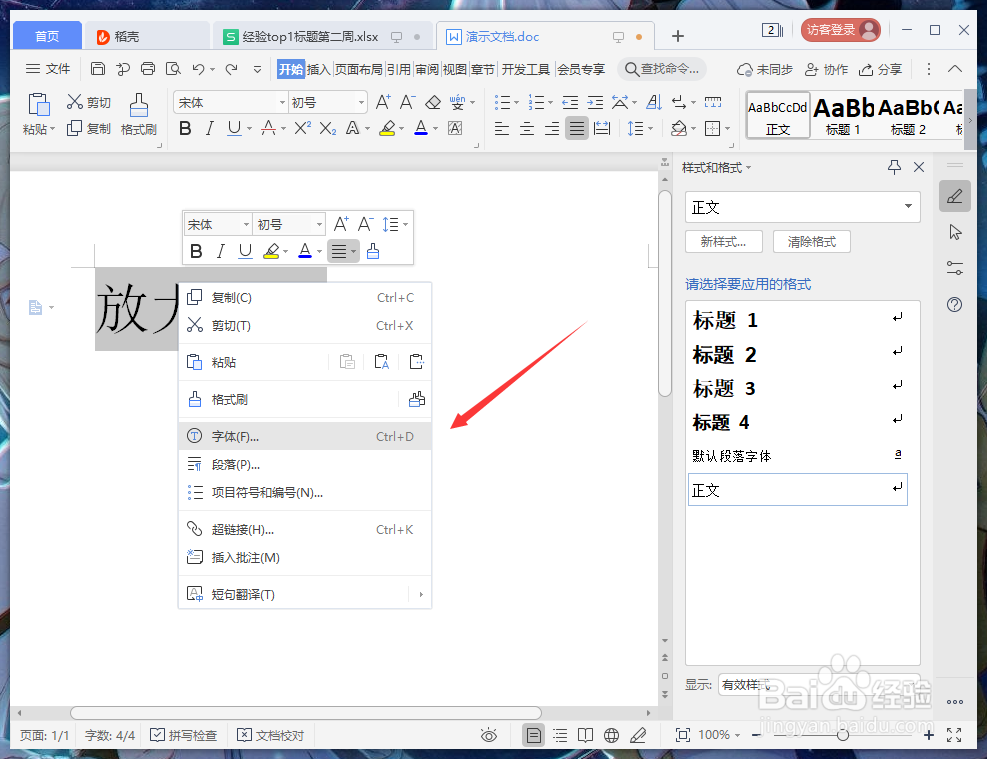The image size is (987, 759).
Task: Click the 新样式 new style button
Action: point(723,241)
